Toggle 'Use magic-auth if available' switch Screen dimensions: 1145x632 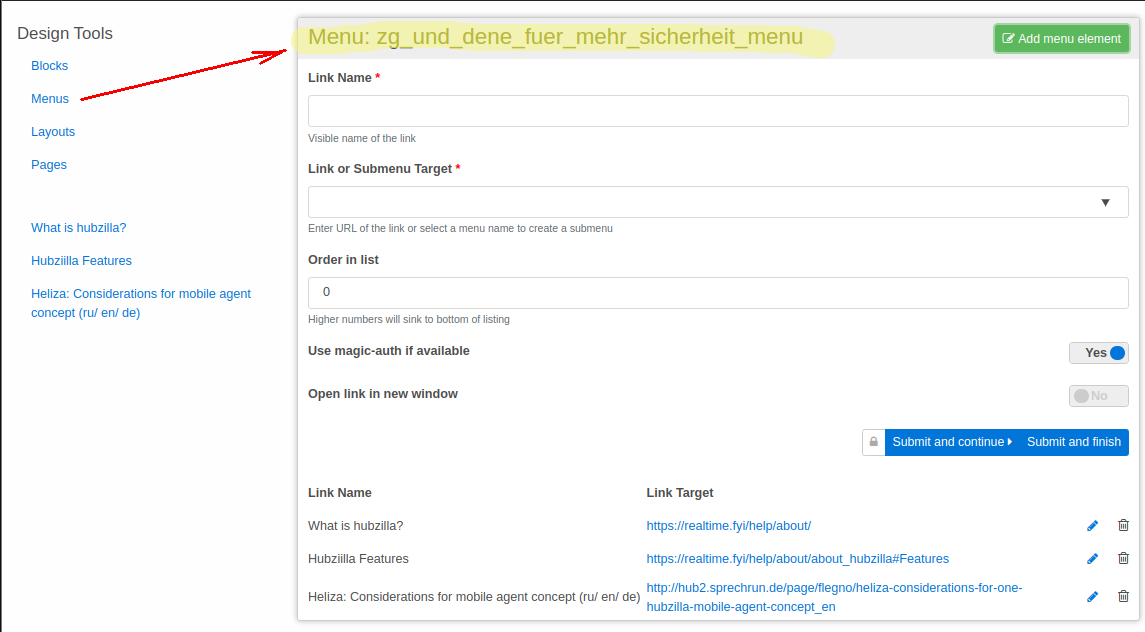click(1098, 353)
